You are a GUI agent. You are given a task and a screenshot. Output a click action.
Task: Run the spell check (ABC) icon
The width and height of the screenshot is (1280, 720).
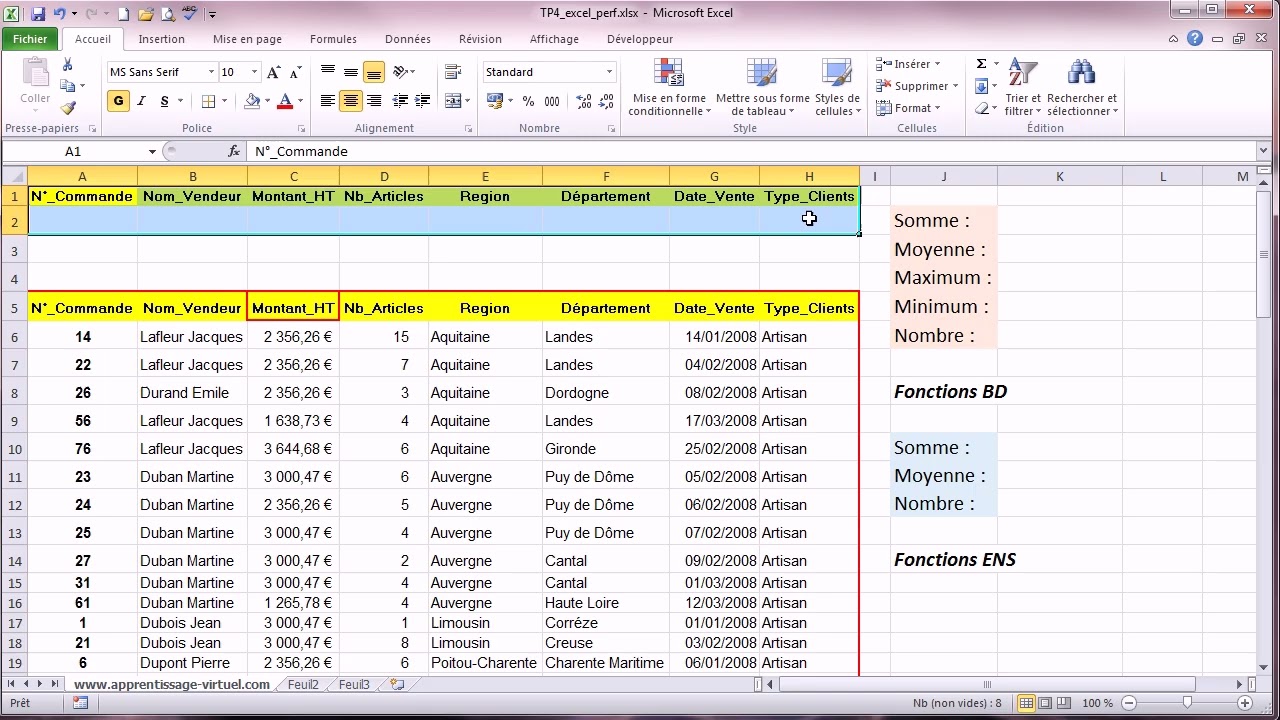pyautogui.click(x=190, y=14)
